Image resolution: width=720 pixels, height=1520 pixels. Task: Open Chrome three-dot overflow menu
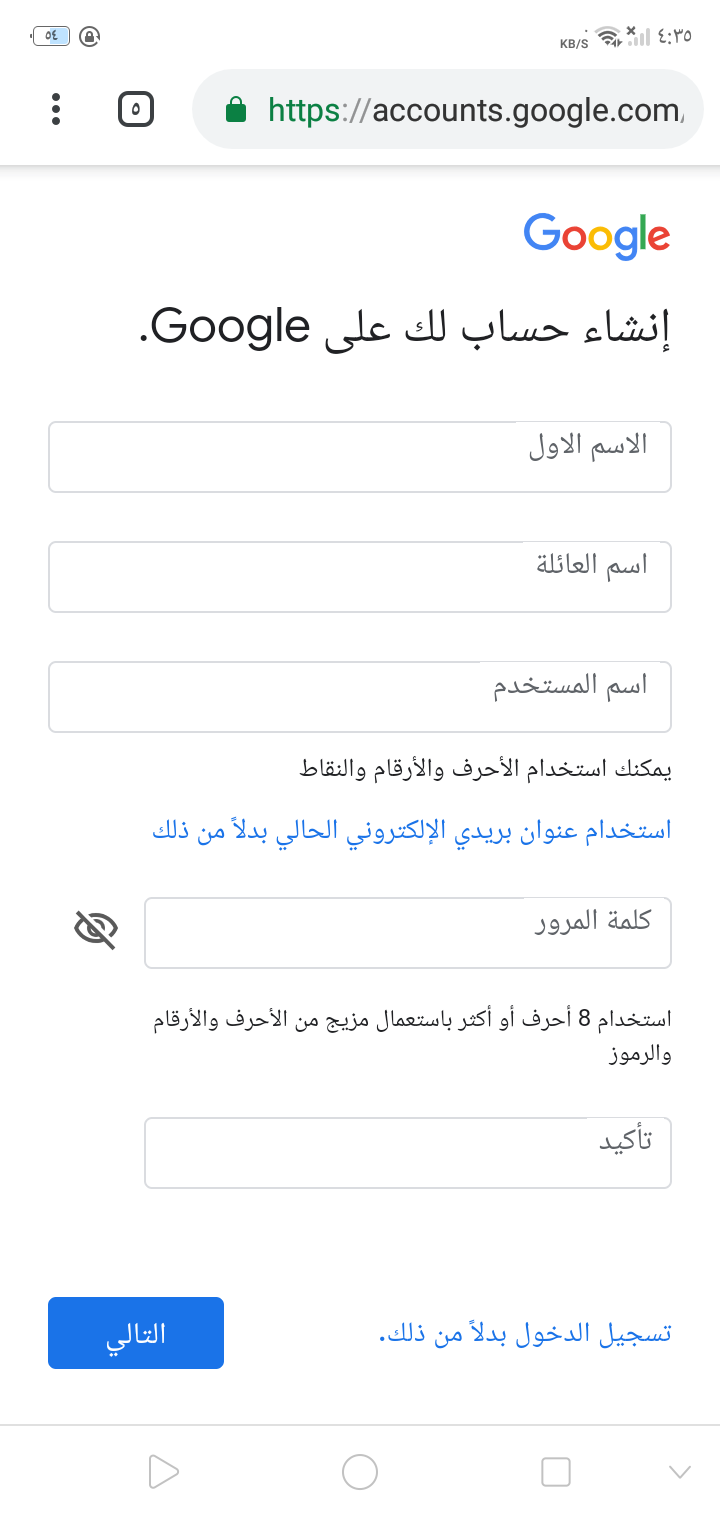coord(56,109)
